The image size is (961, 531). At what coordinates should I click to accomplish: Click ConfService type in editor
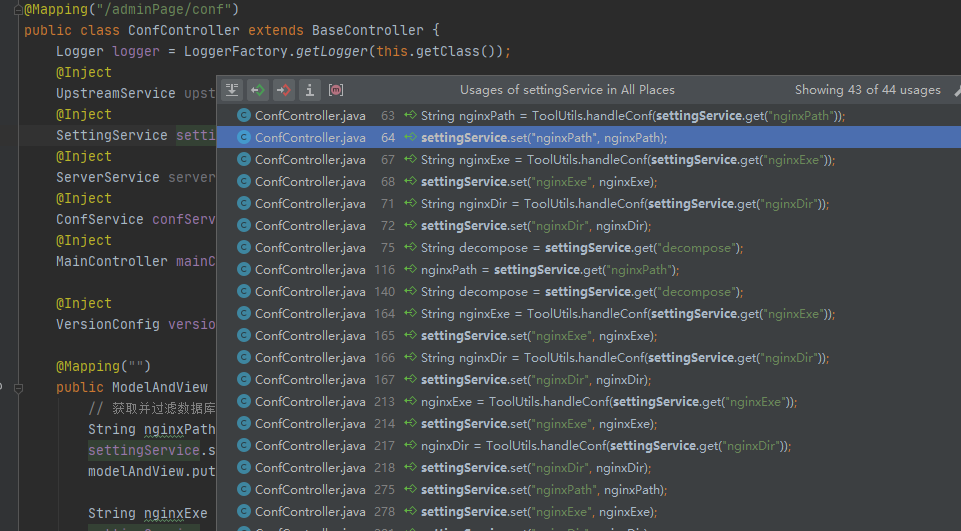coord(100,219)
